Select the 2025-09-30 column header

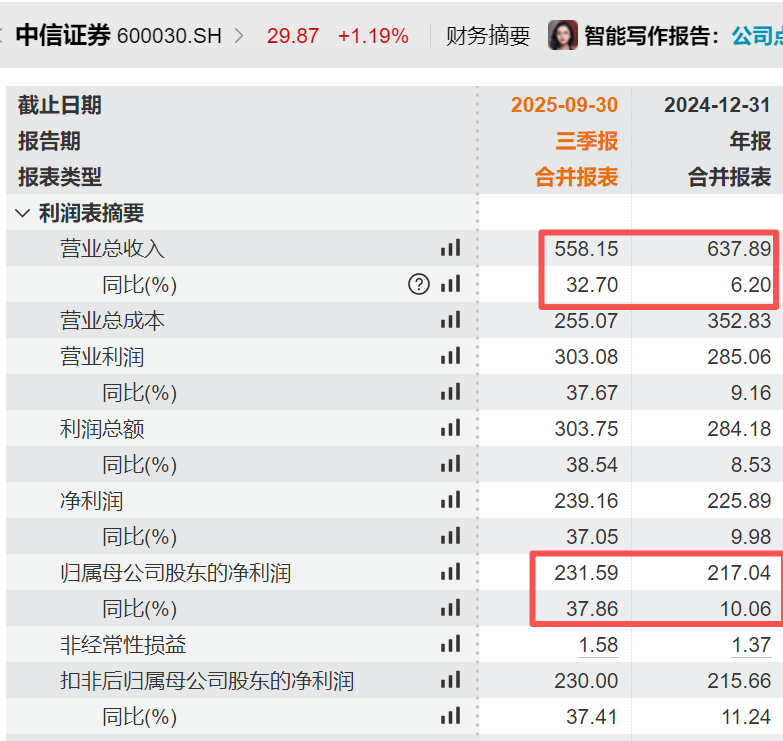tap(564, 105)
